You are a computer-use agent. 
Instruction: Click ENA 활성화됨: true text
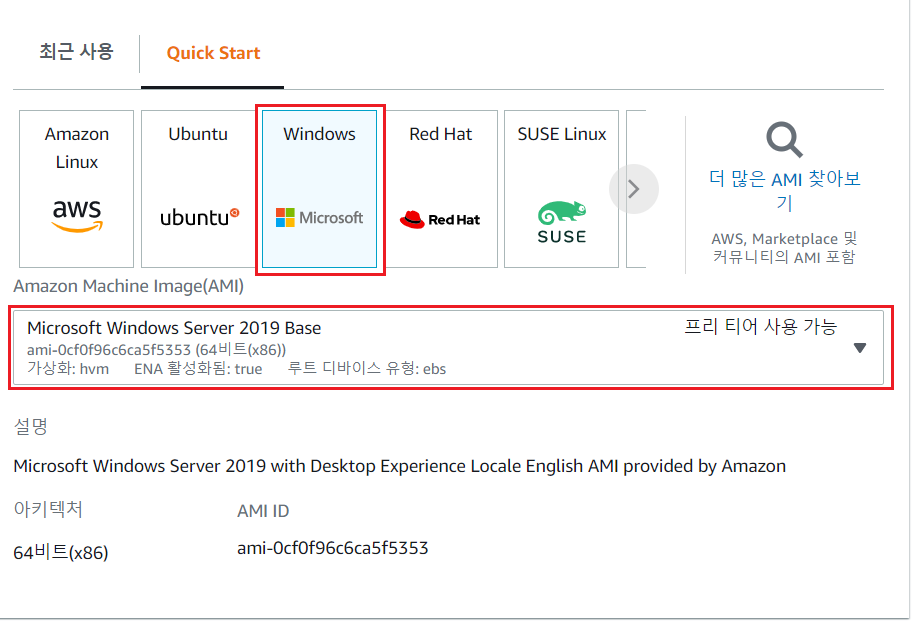(198, 369)
